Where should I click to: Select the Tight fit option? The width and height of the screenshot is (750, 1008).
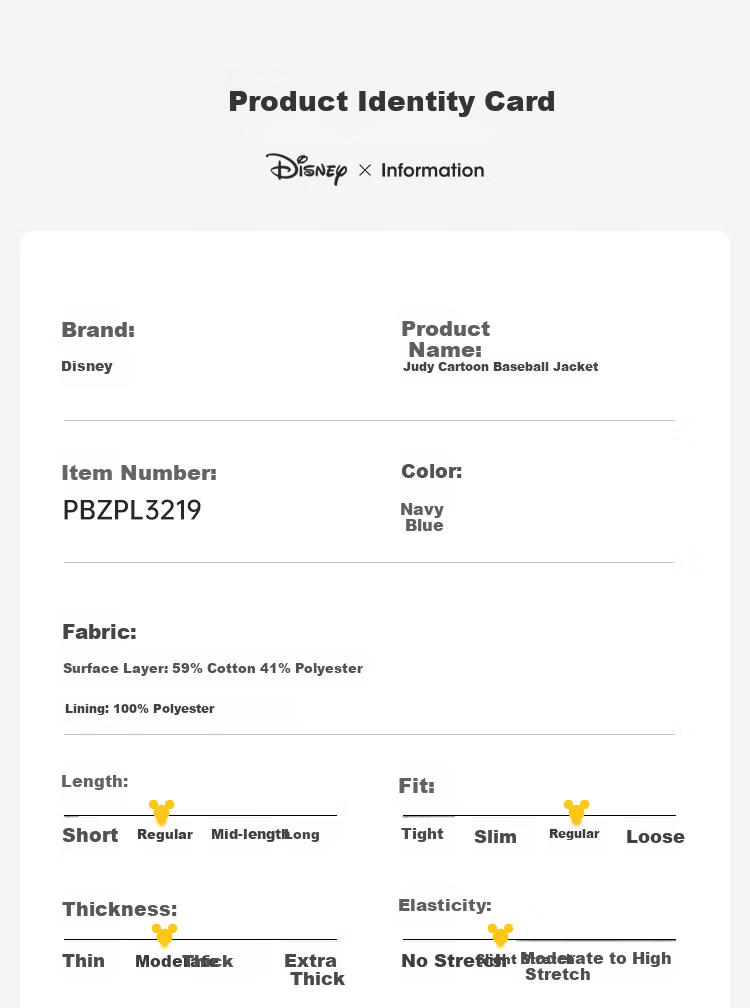pos(422,834)
